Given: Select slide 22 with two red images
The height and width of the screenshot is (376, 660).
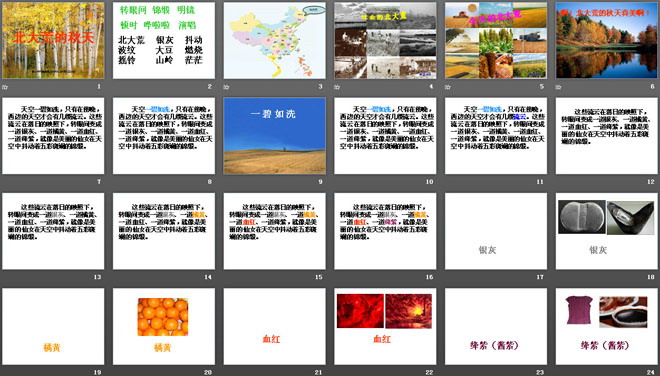Looking at the screenshot, I should (x=385, y=326).
